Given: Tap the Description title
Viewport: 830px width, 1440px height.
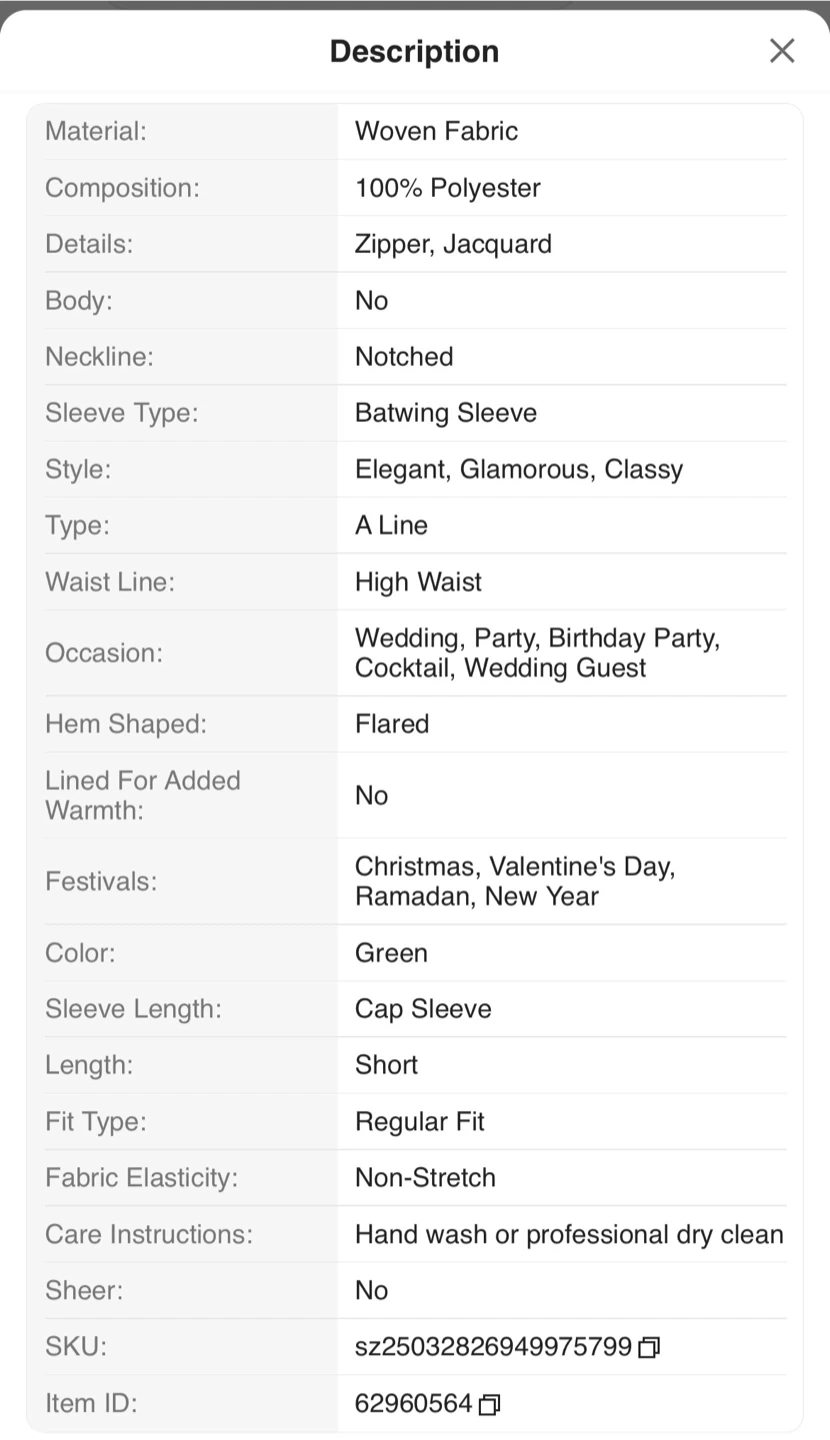Looking at the screenshot, I should pos(414,51).
